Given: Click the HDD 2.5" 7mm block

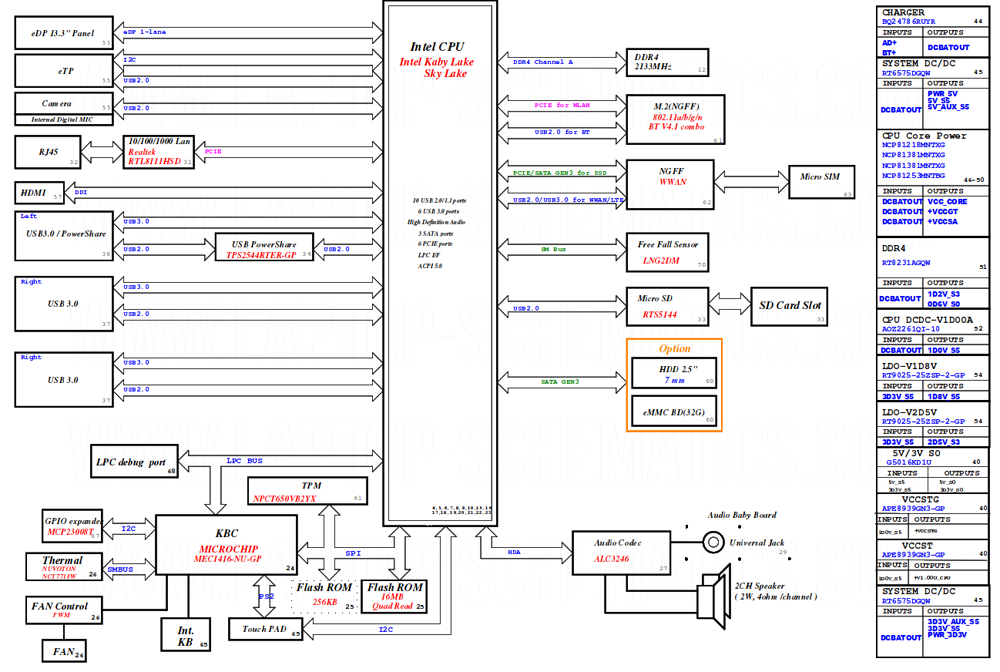Looking at the screenshot, I should [x=673, y=373].
